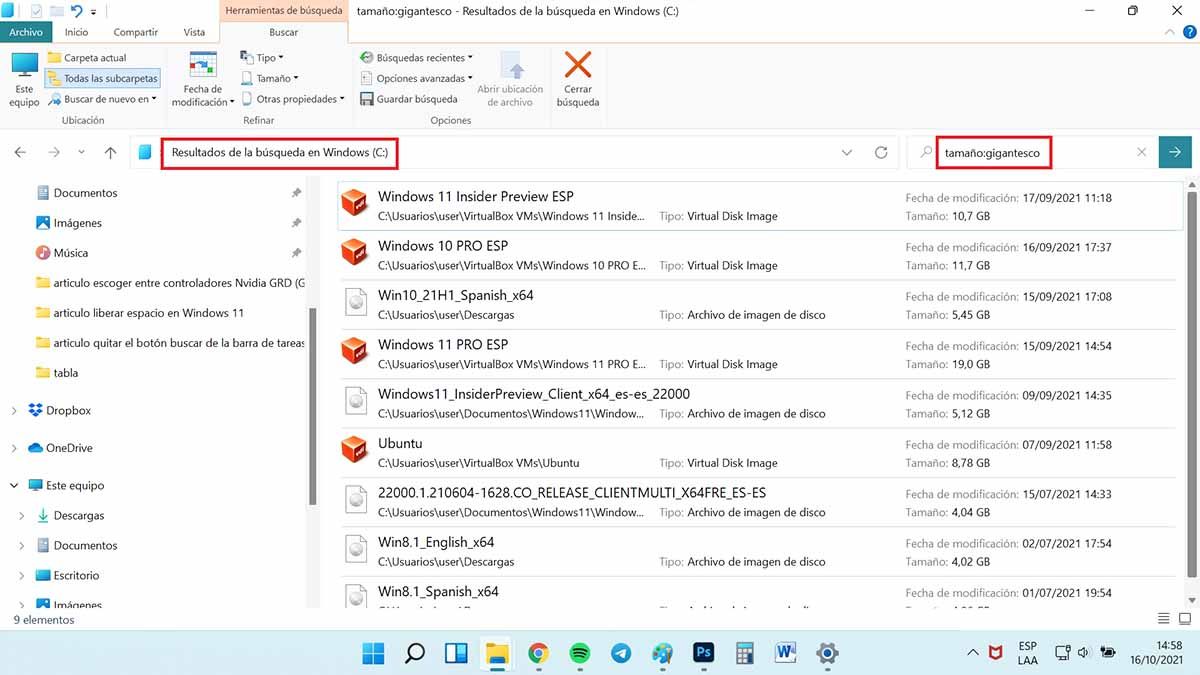
Task: Clear the search box with X
Action: click(x=1142, y=152)
